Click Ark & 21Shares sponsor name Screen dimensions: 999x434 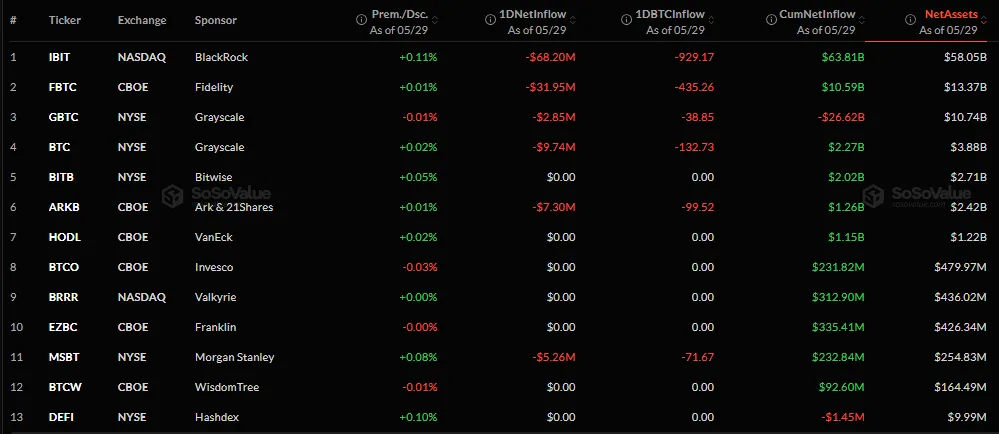[x=234, y=207]
